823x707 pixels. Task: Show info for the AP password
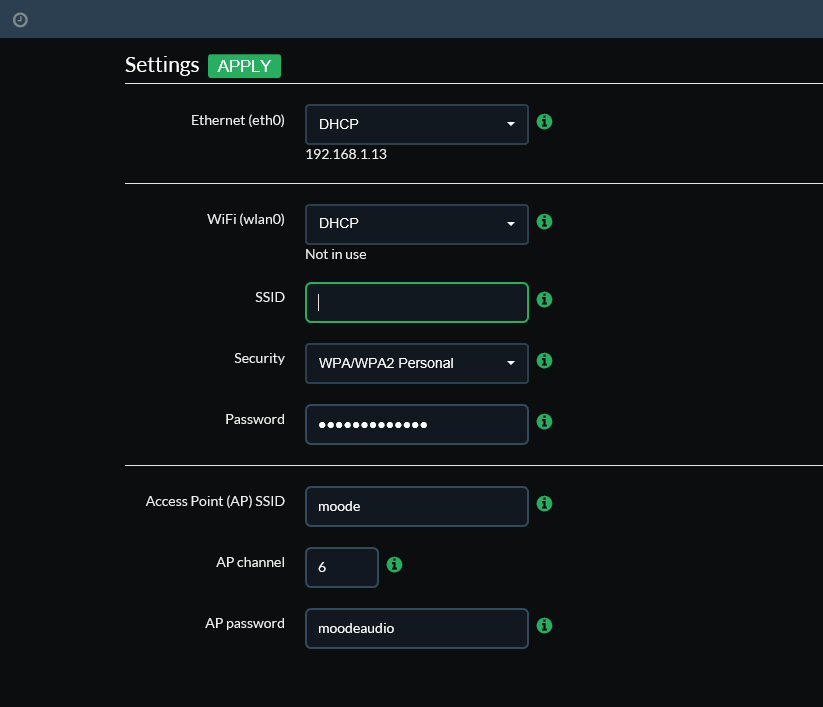(x=544, y=626)
